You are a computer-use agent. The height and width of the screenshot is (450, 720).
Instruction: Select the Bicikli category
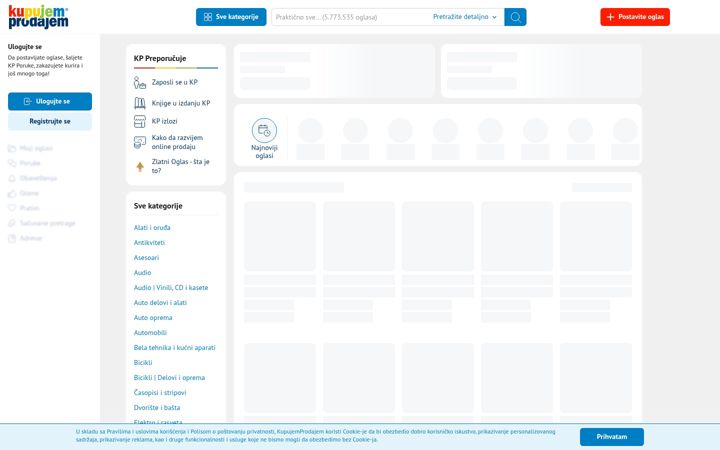[x=143, y=363]
